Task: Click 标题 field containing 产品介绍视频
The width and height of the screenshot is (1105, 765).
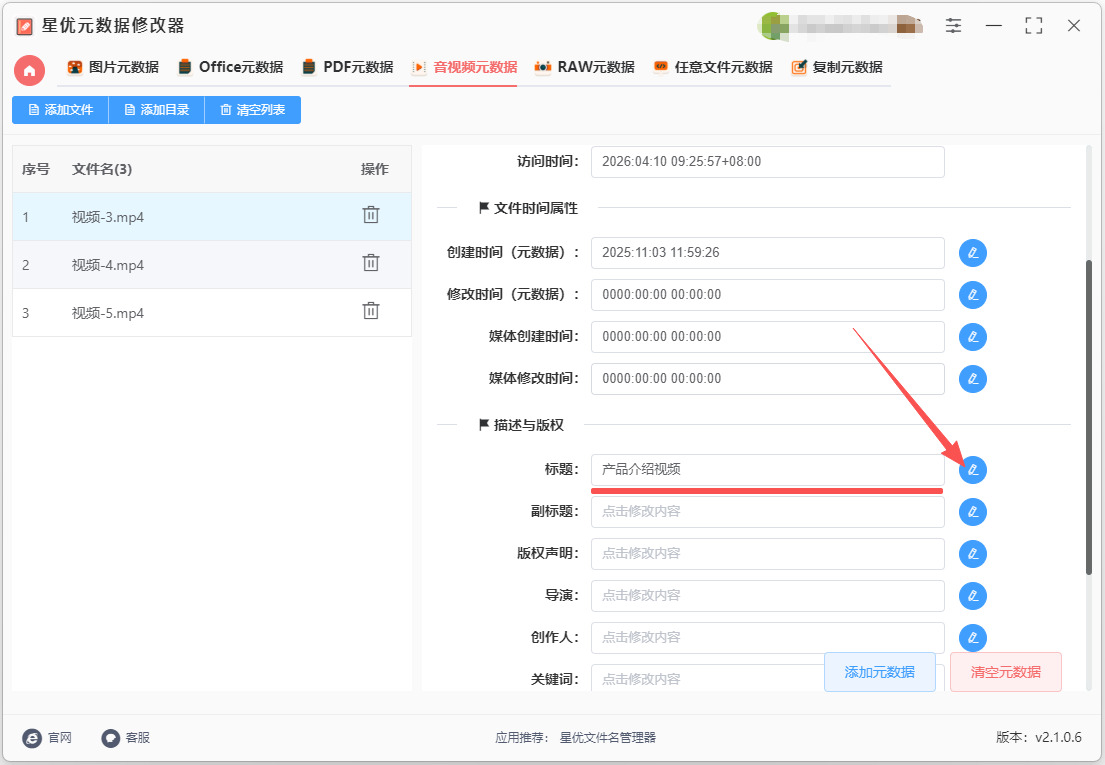Action: (x=767, y=469)
